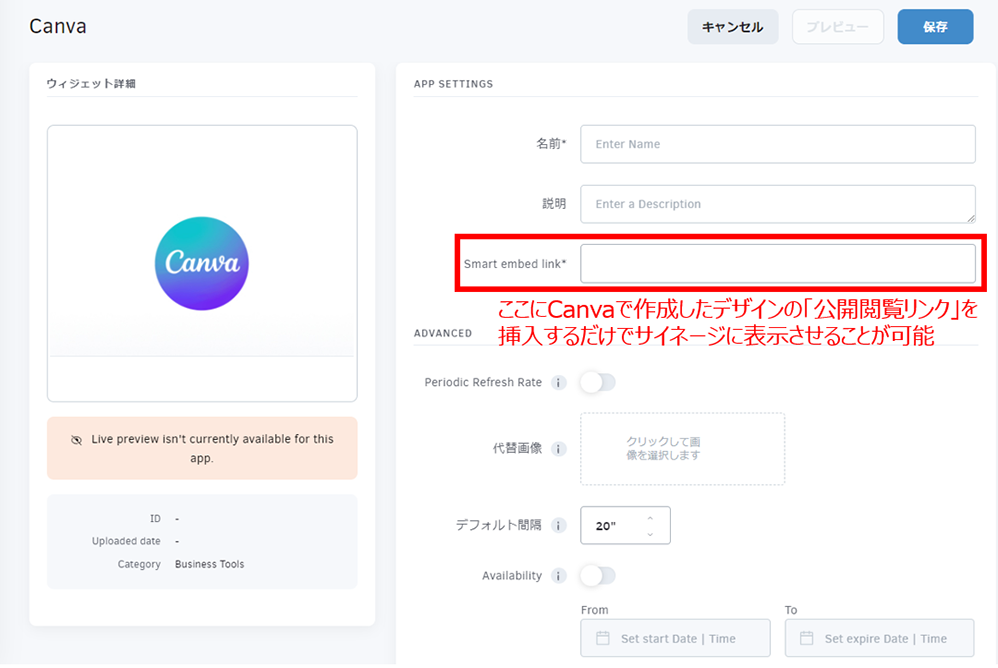Focus the Enter Name field
The image size is (998, 668).
(778, 144)
